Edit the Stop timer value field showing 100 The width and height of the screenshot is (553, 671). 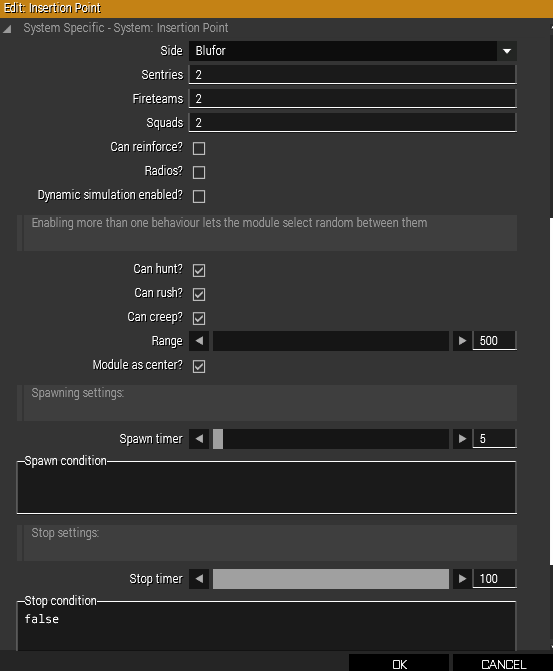tap(494, 579)
